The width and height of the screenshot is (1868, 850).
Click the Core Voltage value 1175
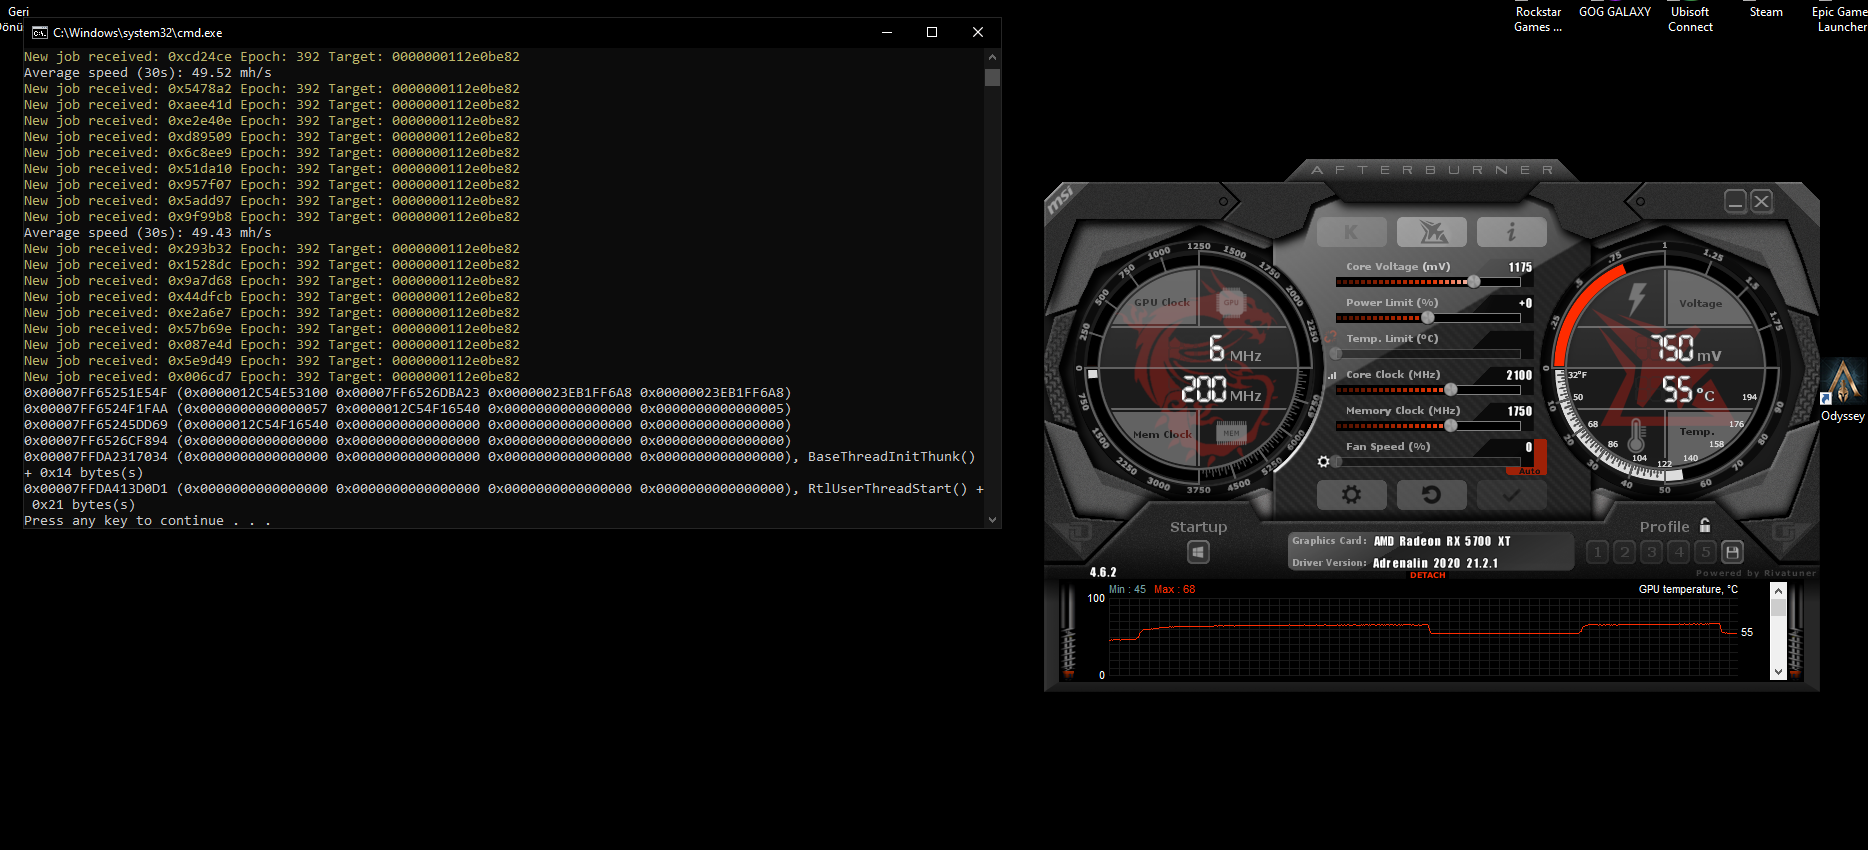[x=1520, y=267]
